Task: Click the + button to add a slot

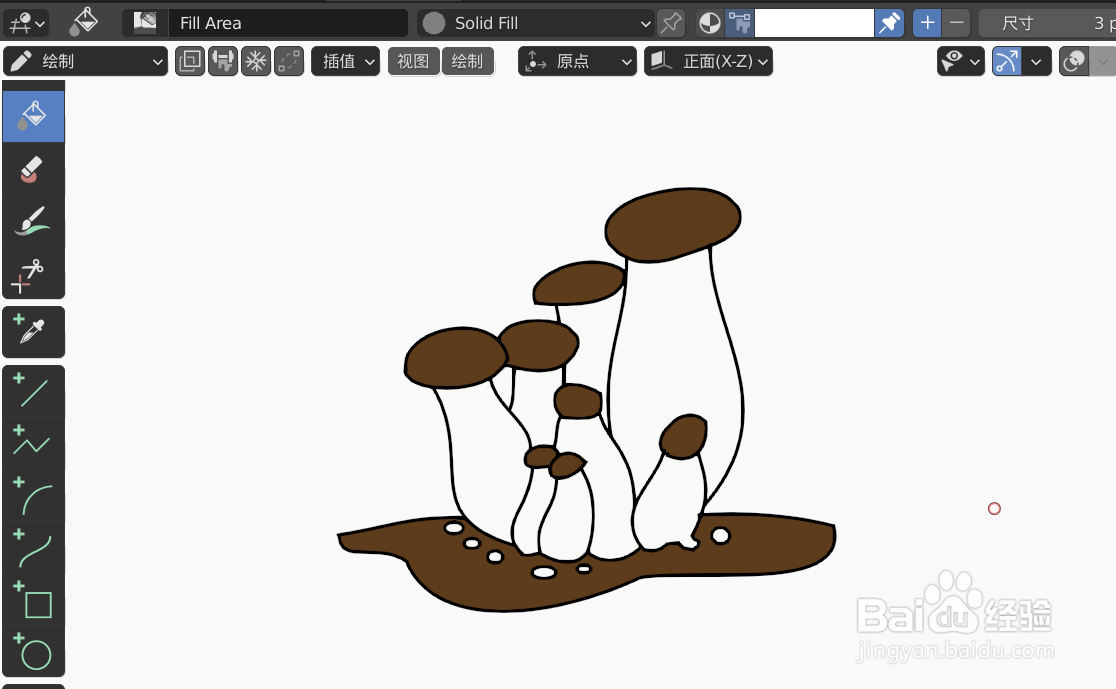Action: 926,22
